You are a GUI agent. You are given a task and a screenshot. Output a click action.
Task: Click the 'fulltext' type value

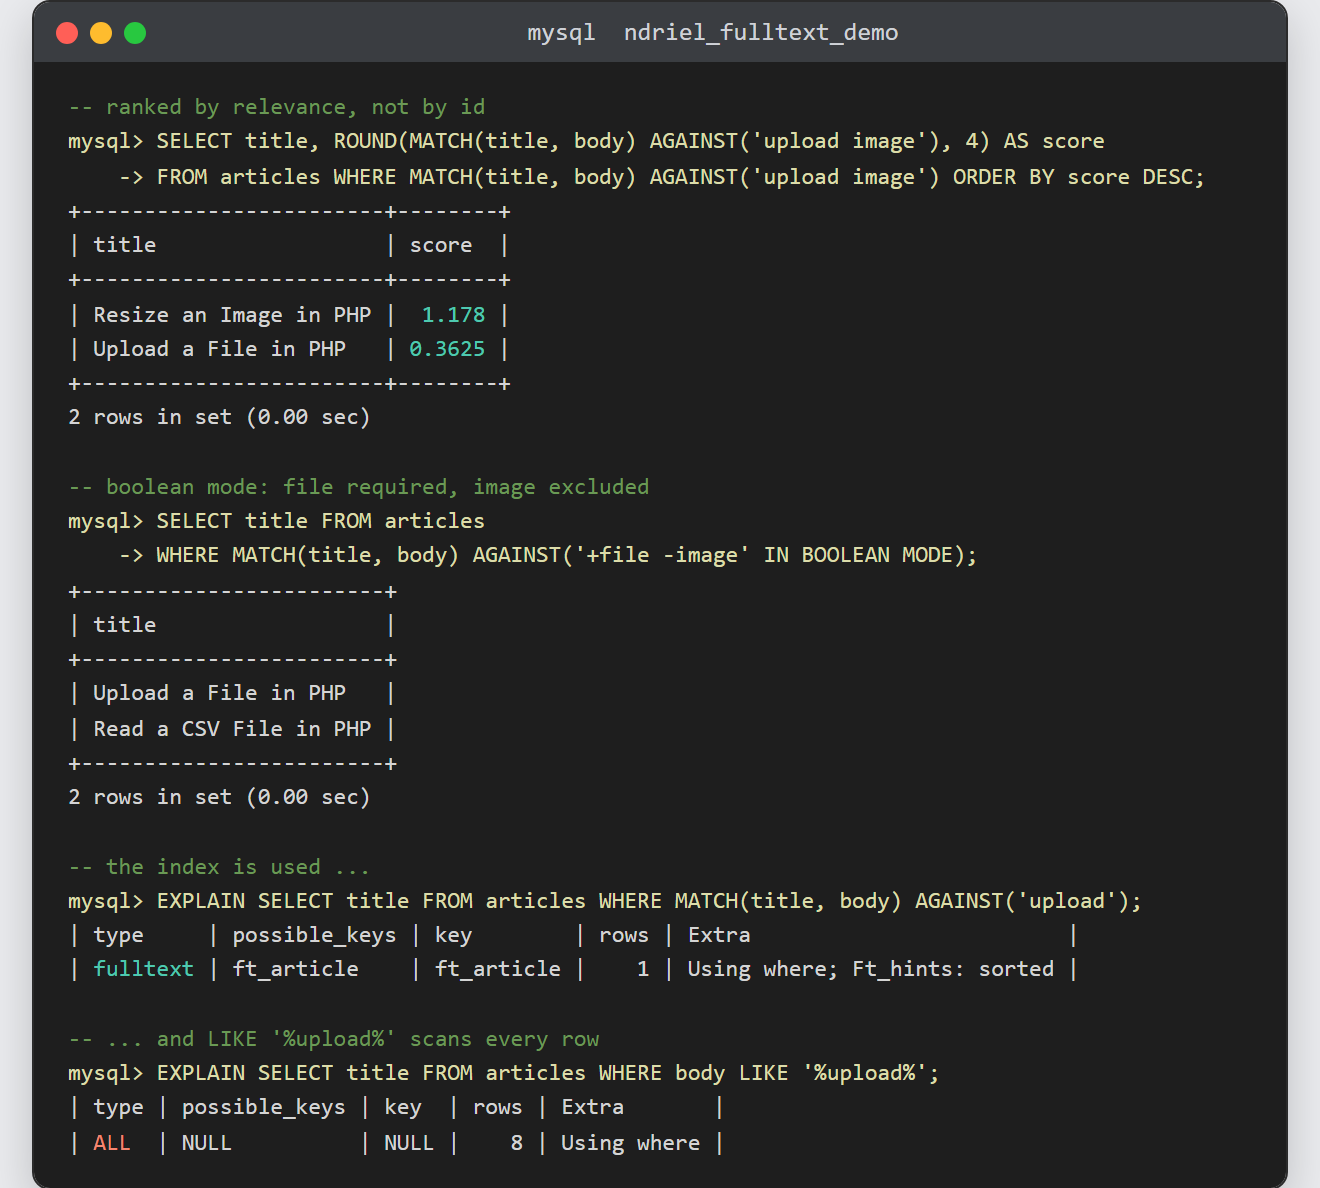[x=143, y=969]
